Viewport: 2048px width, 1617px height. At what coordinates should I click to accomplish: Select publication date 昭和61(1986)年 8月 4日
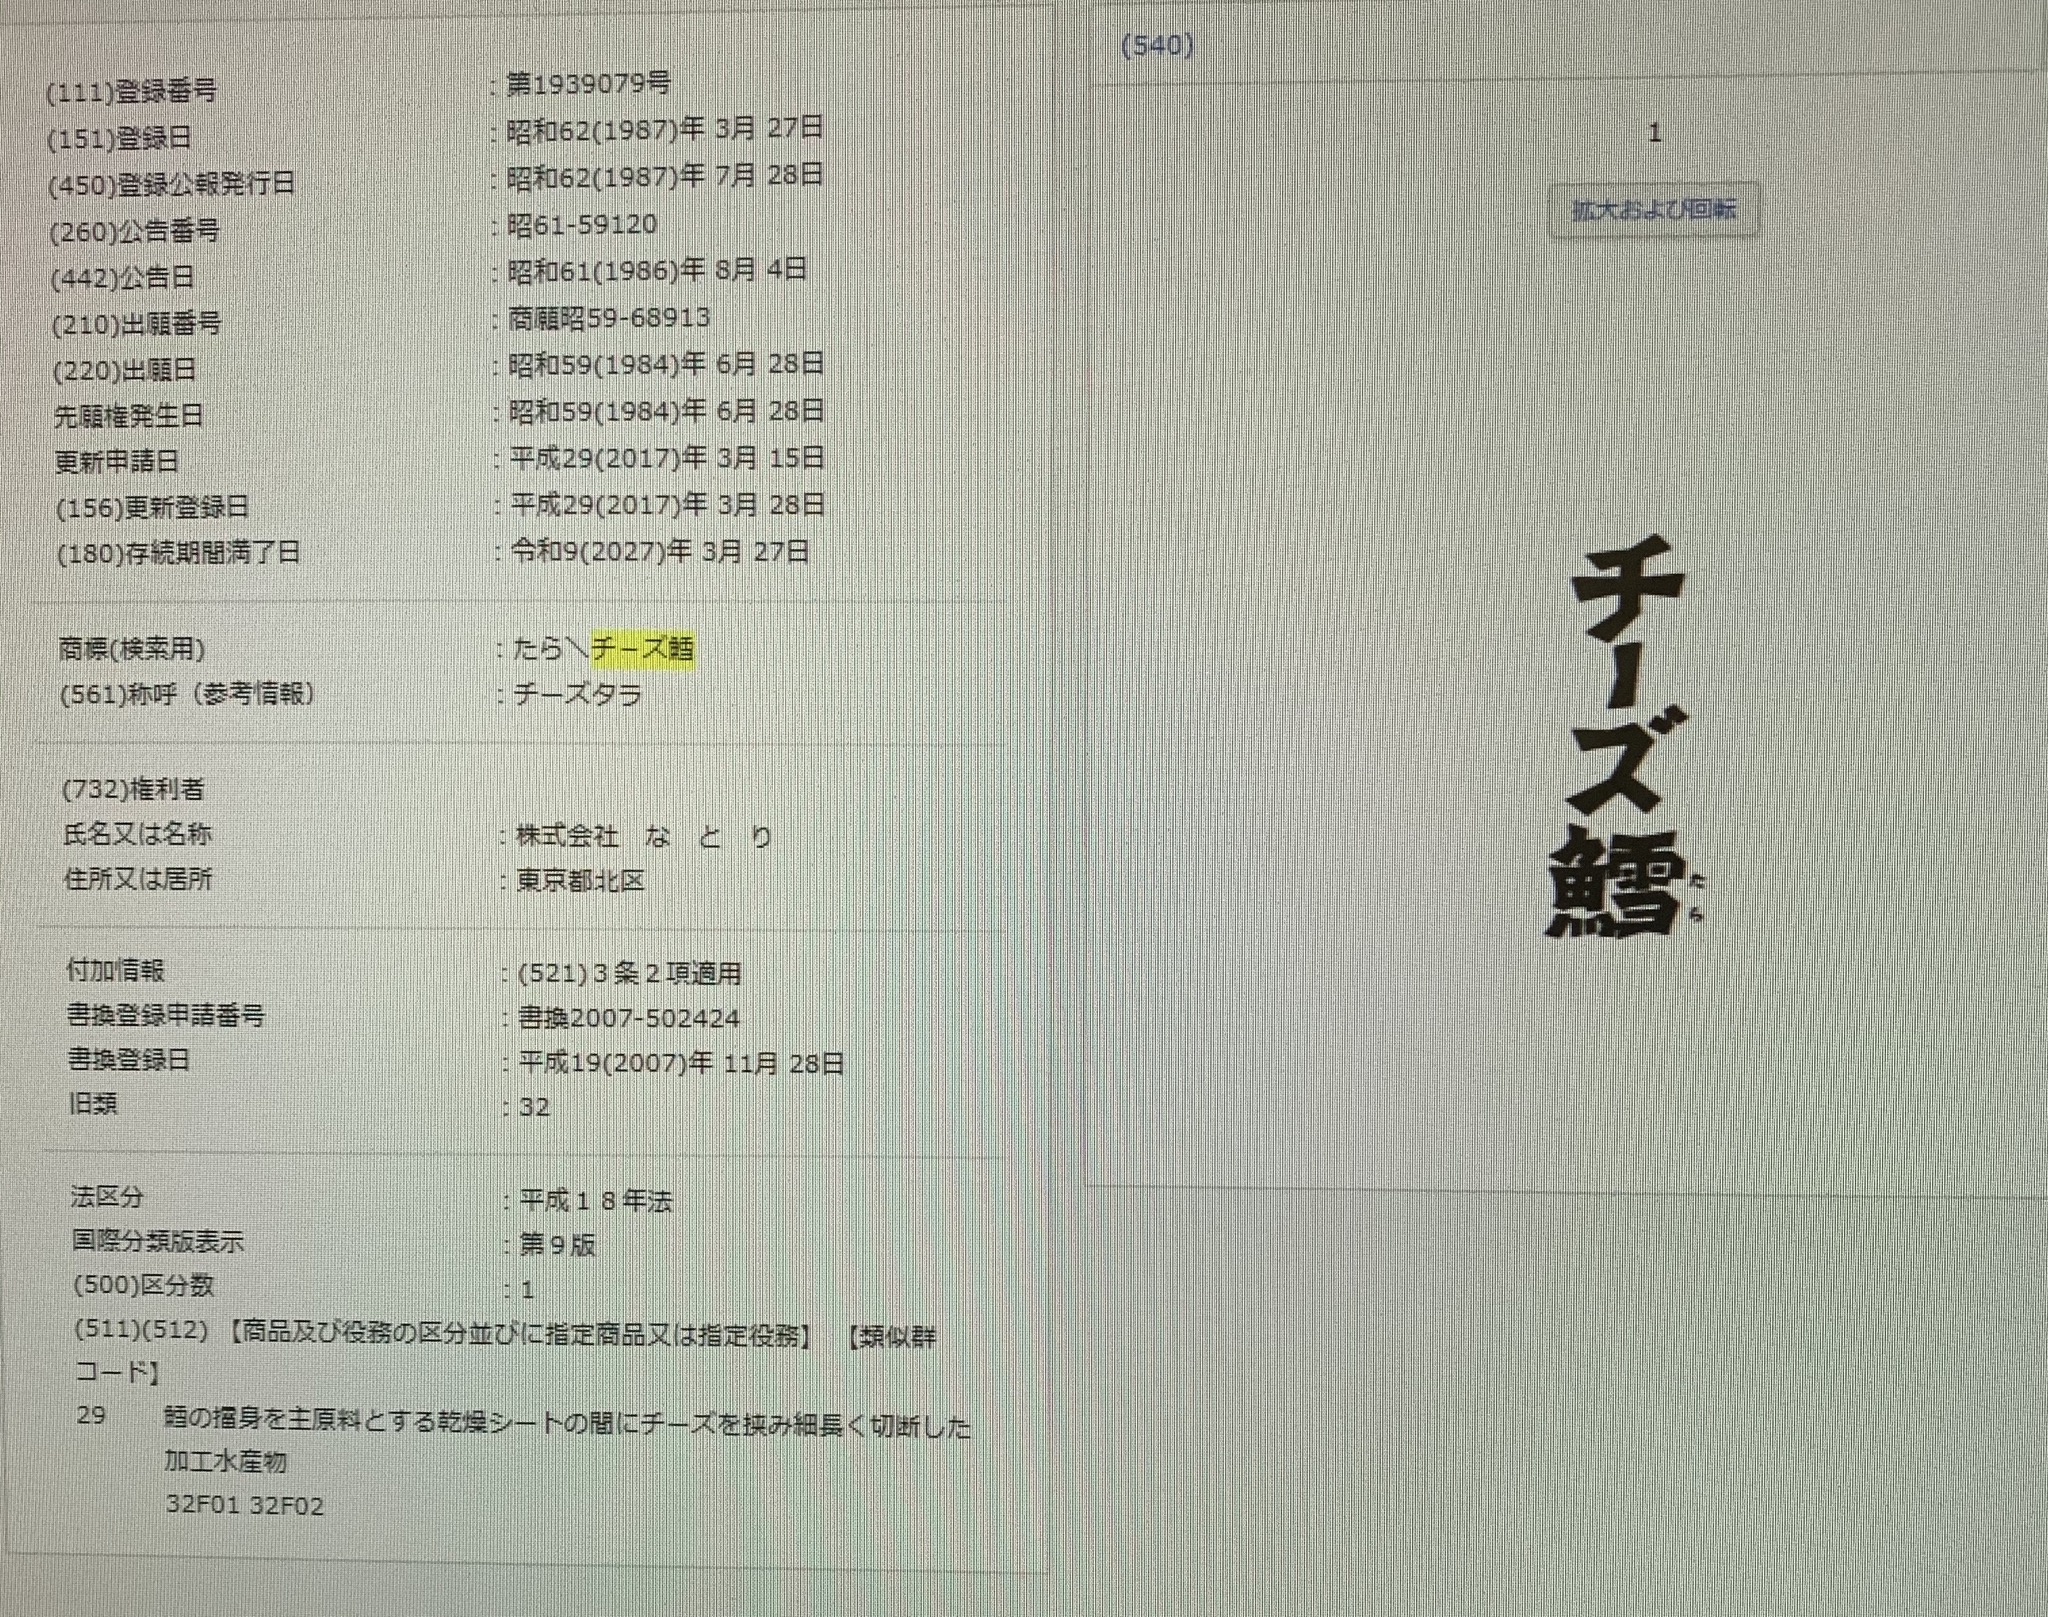[x=658, y=270]
